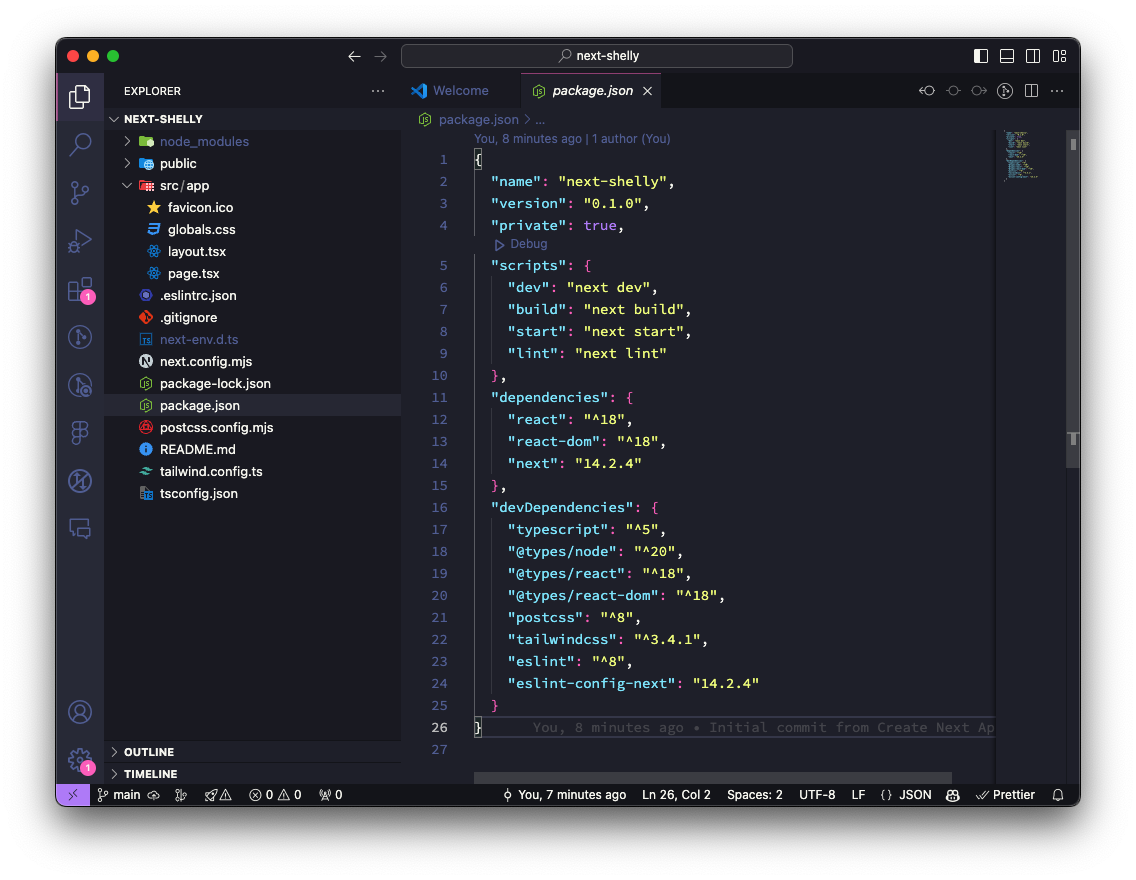This screenshot has height=880, width=1136.
Task: Go forward with the right arrow
Action: [380, 56]
